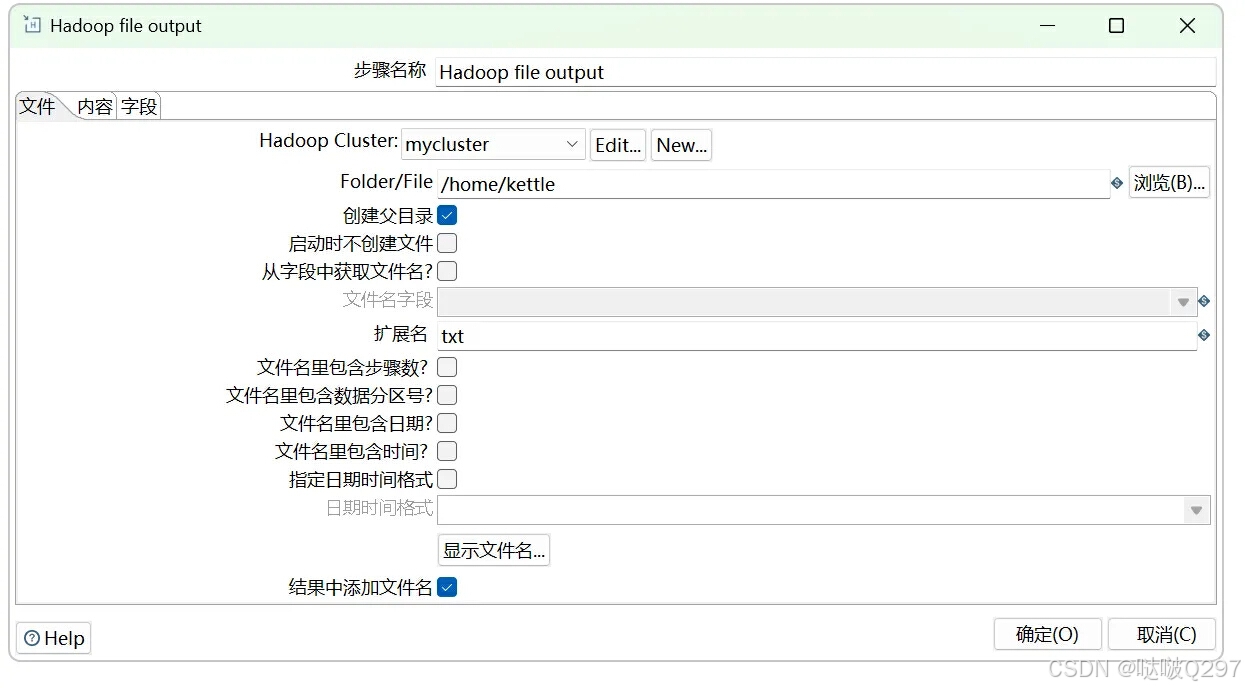Uncheck 结果中添加文件名 checkbox
This screenshot has width=1245, height=688.
(447, 587)
